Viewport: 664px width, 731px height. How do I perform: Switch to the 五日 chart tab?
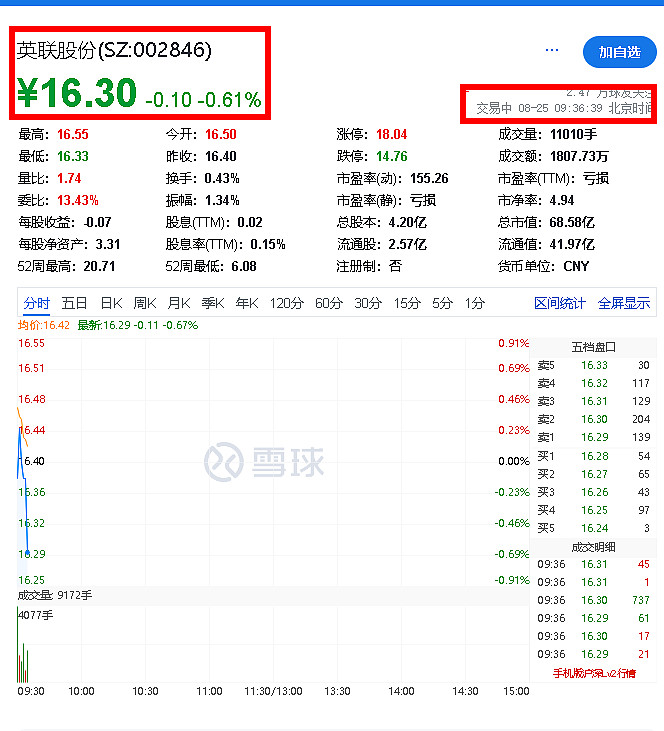[75, 303]
